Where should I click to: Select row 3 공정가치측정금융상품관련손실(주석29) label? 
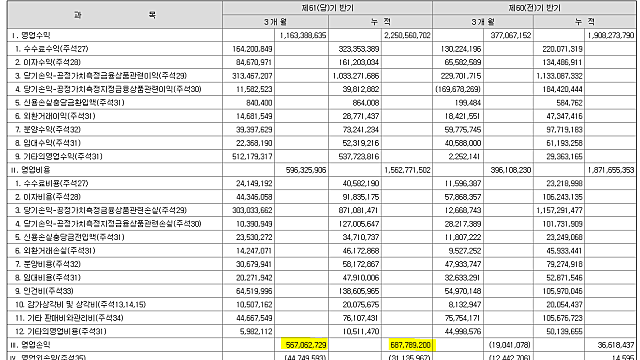pos(101,211)
